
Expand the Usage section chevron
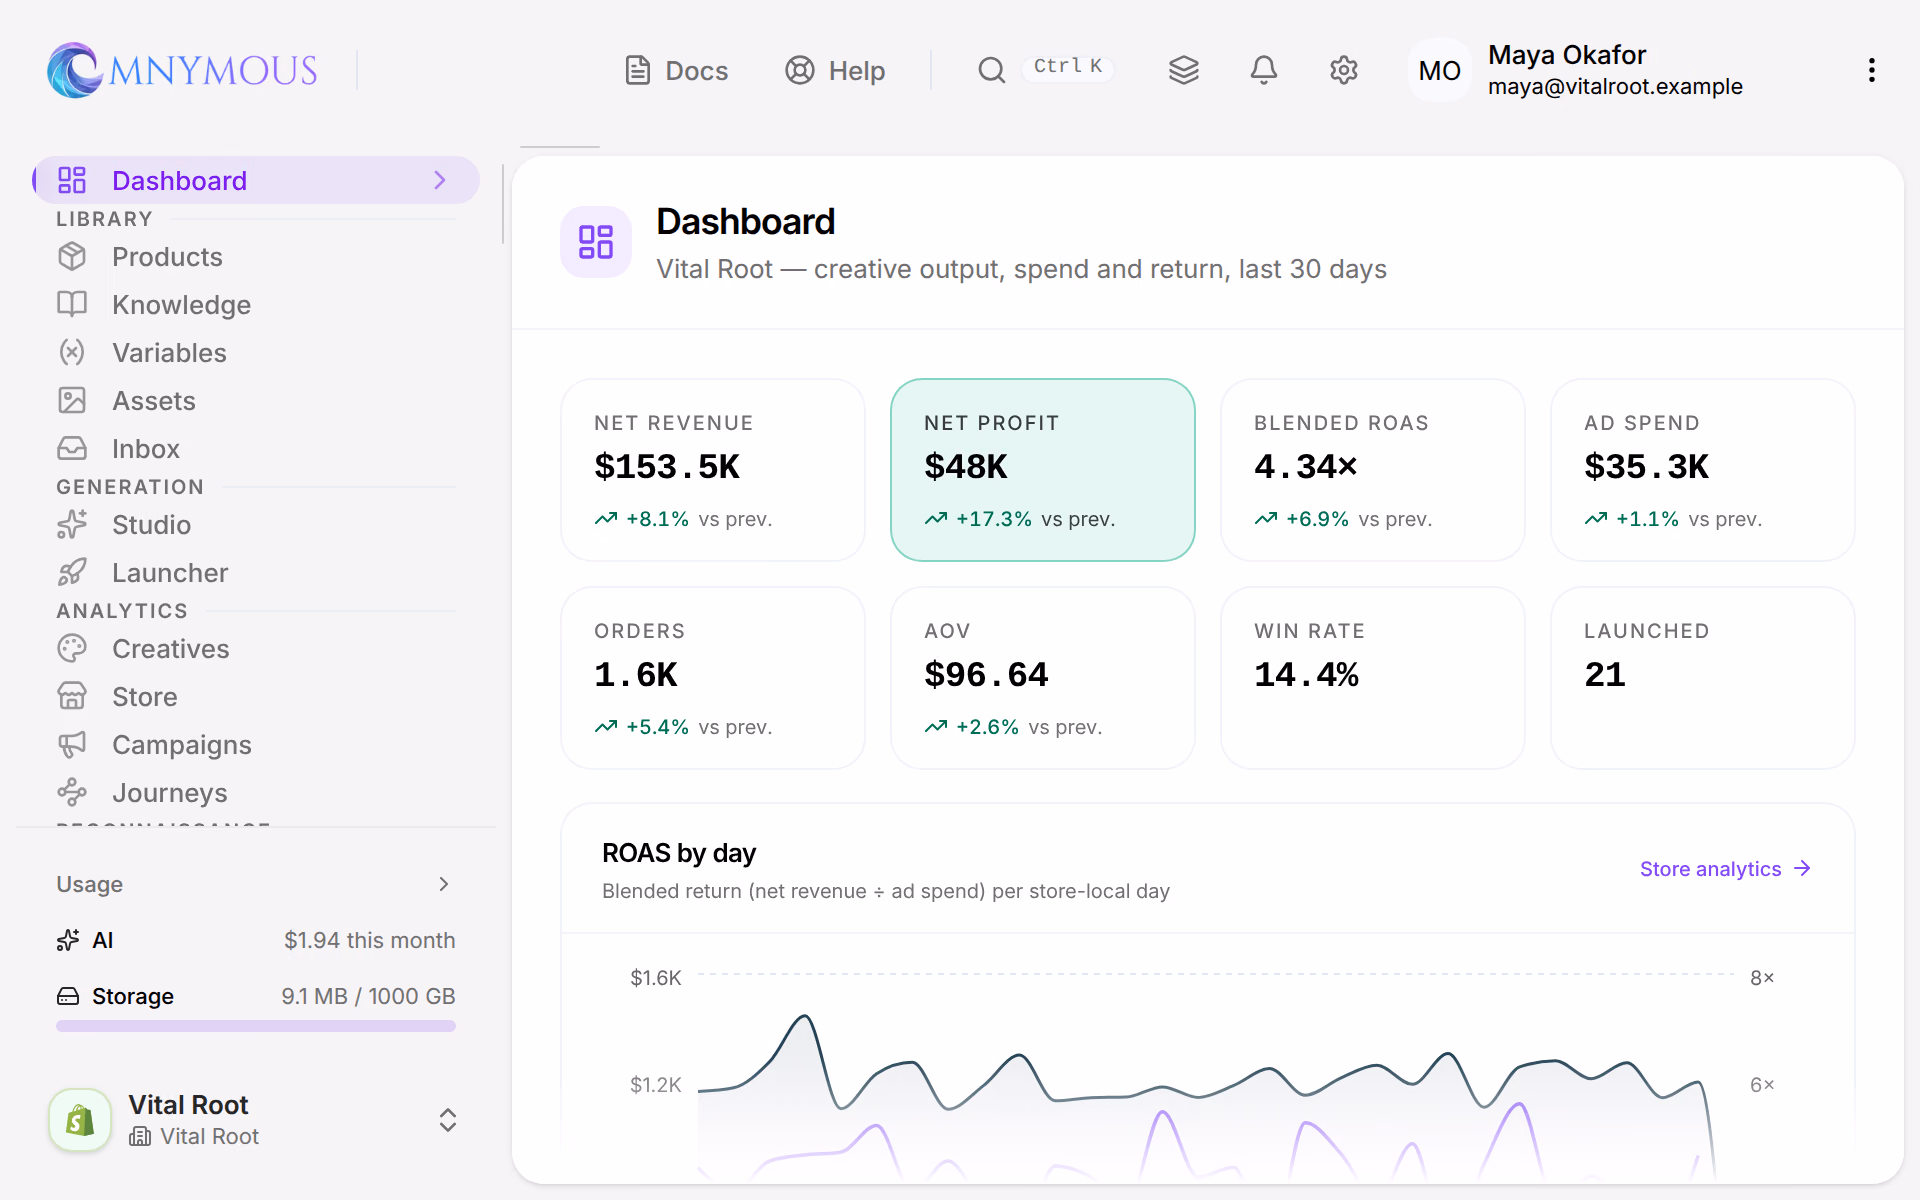(x=444, y=884)
